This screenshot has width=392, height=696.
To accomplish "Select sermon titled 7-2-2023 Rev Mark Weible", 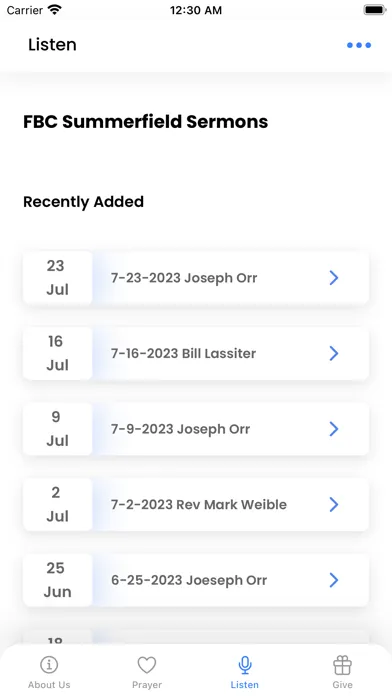I will pos(199,504).
